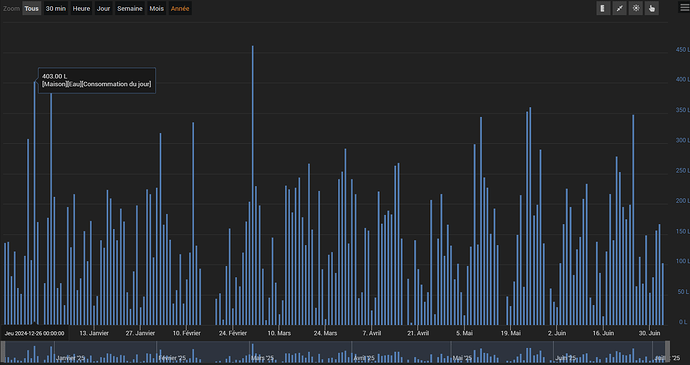Activate the hand pointer tool
Viewport: 690px width, 365px height.
[652, 8]
